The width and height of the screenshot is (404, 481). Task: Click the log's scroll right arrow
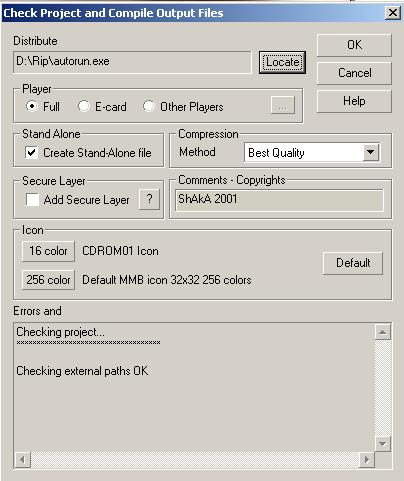pyautogui.click(x=367, y=460)
